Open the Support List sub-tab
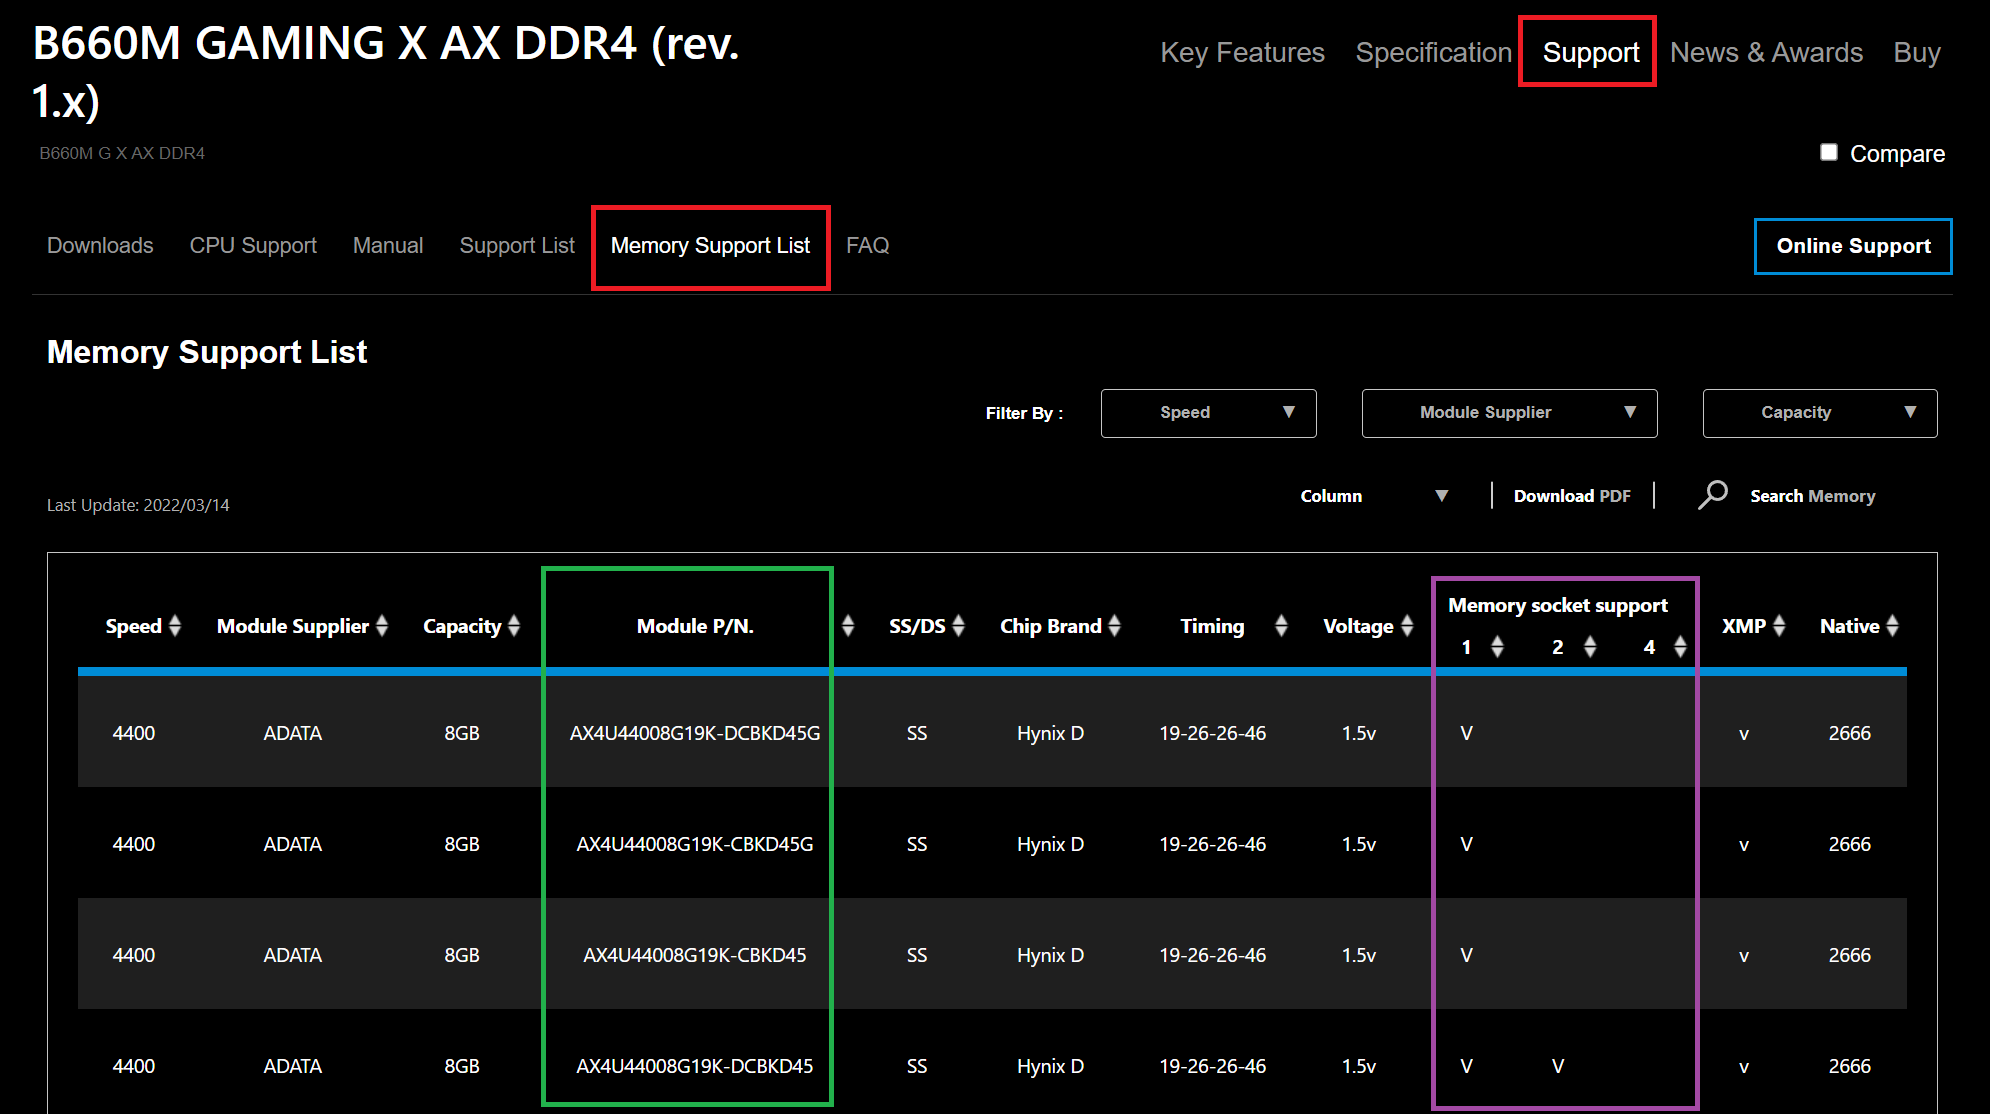The image size is (1990, 1114). coord(517,245)
